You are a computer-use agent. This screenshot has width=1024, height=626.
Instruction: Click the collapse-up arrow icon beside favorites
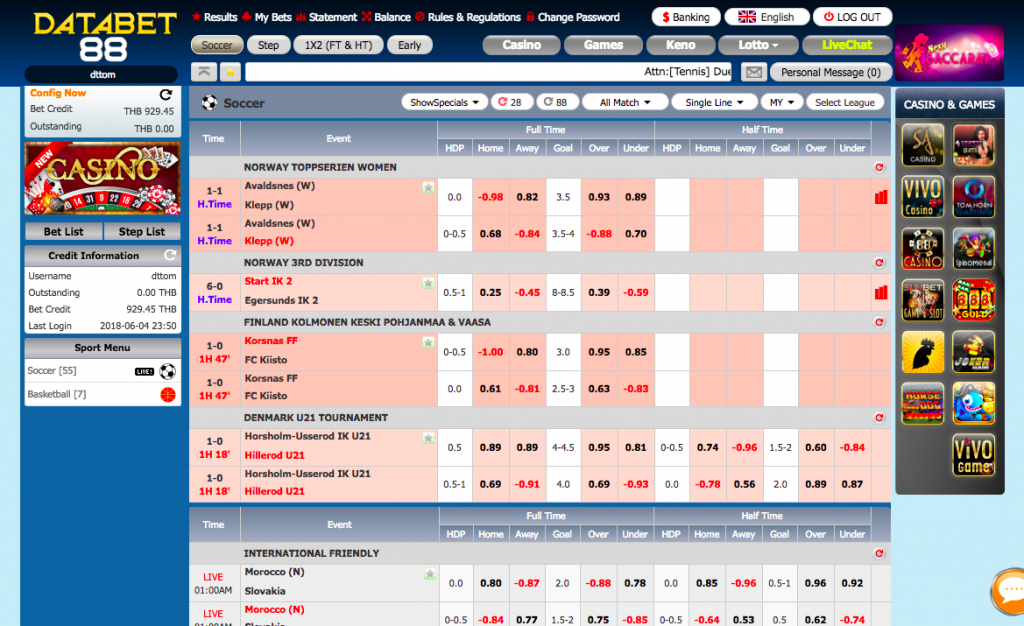[204, 72]
